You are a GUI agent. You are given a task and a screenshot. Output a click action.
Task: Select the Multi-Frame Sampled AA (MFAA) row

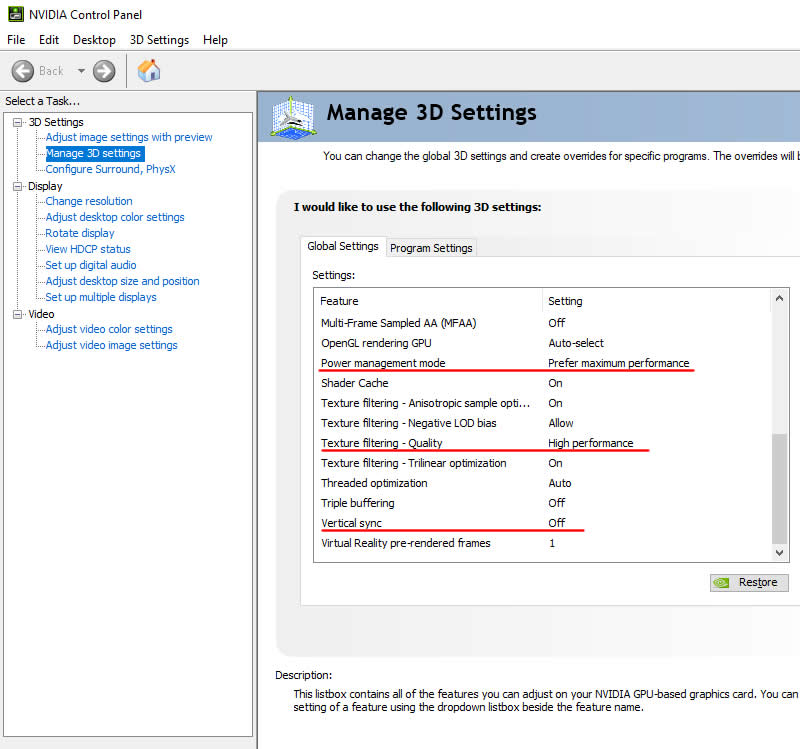point(542,323)
